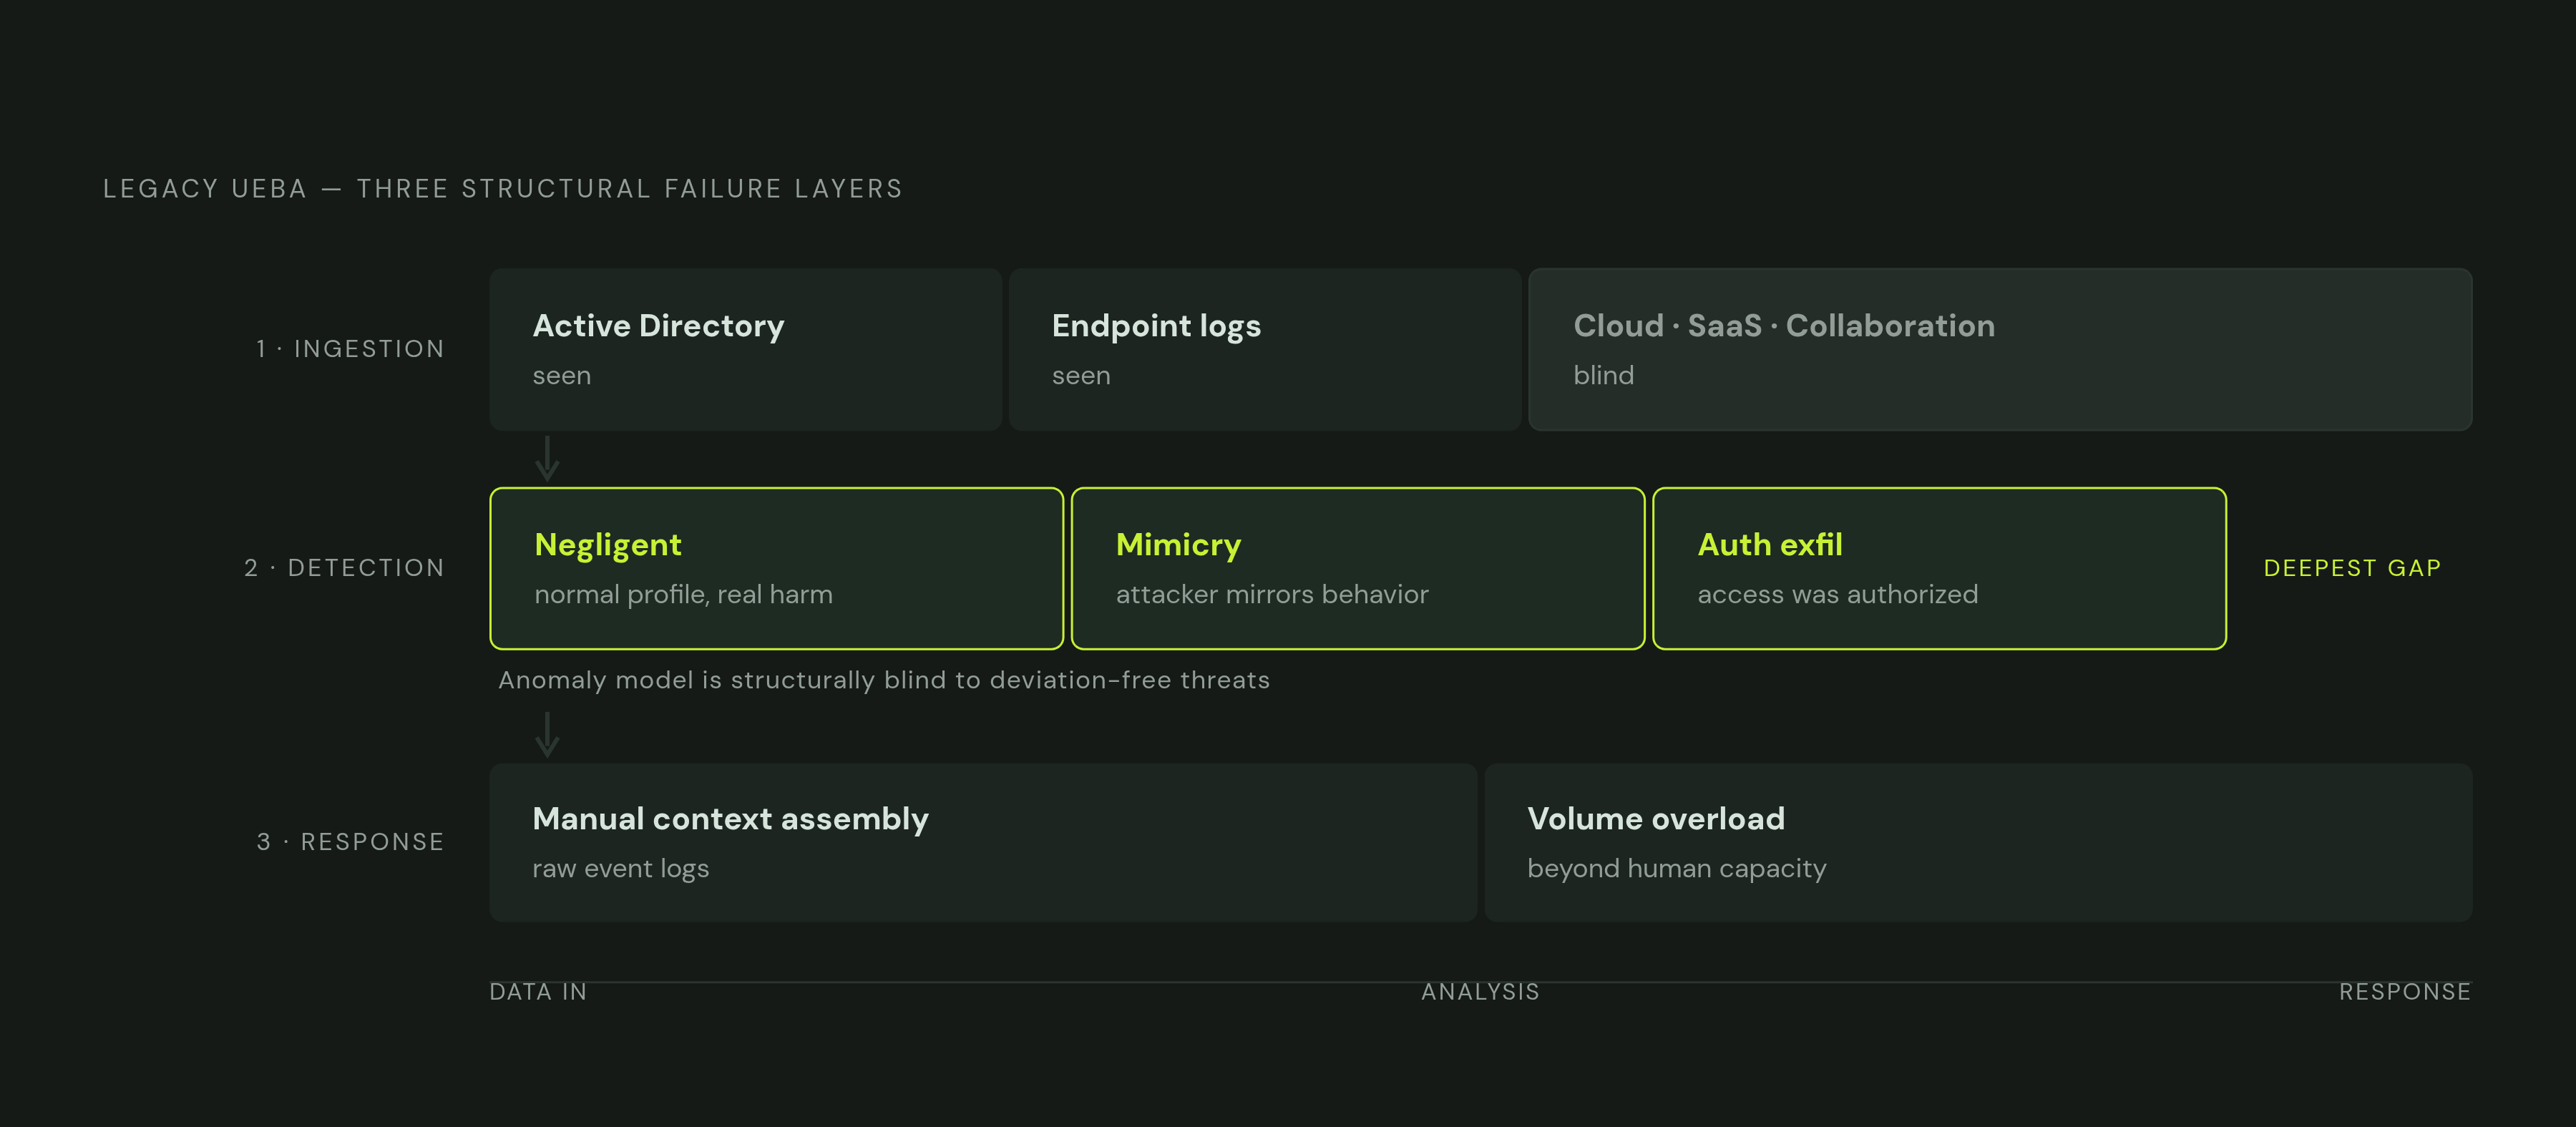
Task: Choose the Auth exfil box
Action: coord(1939,568)
